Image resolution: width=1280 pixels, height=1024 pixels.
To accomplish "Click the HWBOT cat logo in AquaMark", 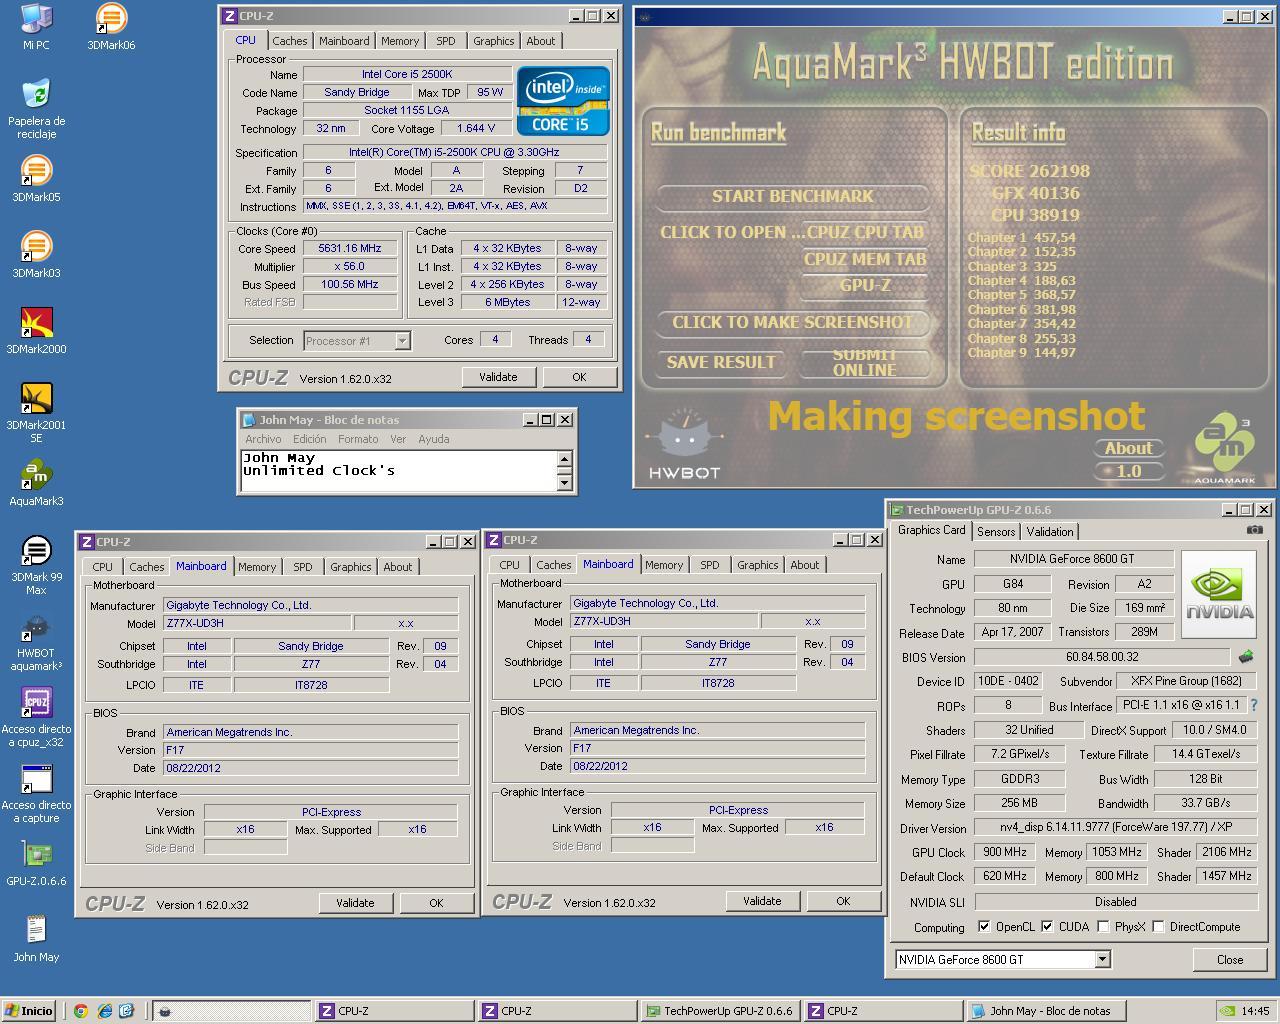I will pos(684,445).
